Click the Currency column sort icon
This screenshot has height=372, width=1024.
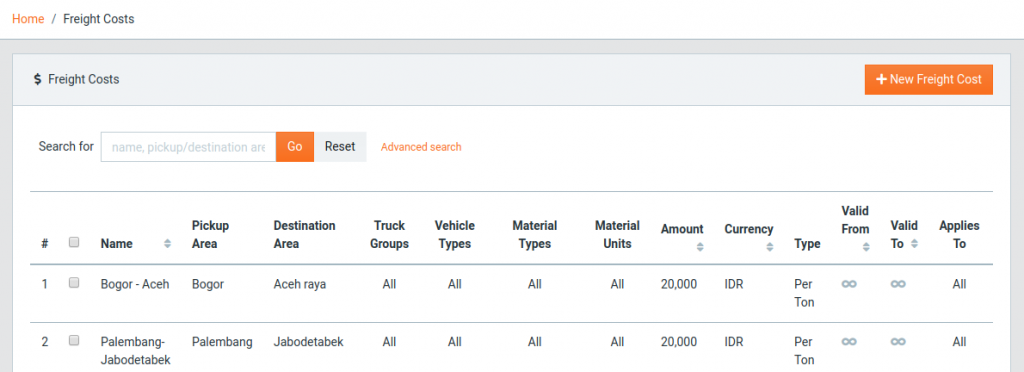click(x=770, y=247)
